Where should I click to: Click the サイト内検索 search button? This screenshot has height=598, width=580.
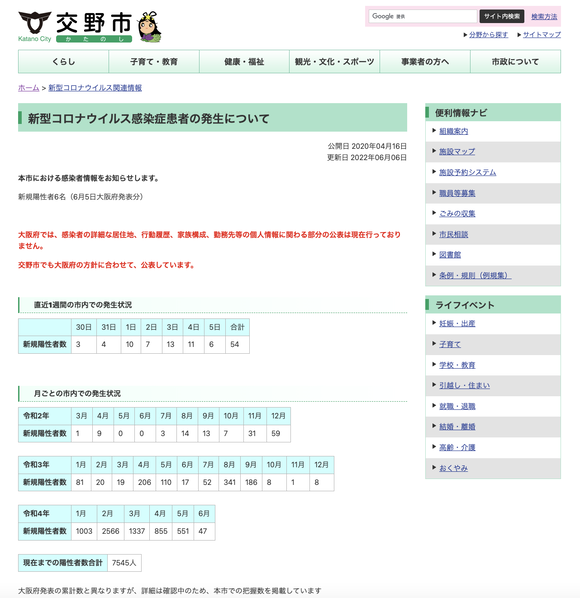click(501, 16)
